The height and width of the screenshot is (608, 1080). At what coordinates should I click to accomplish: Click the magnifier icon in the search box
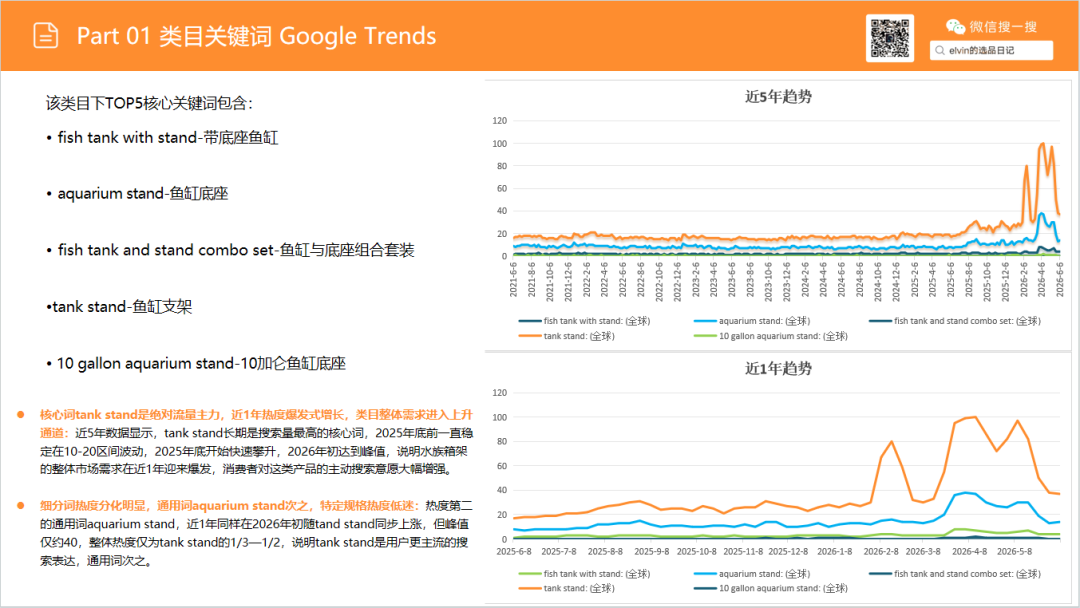pos(939,50)
